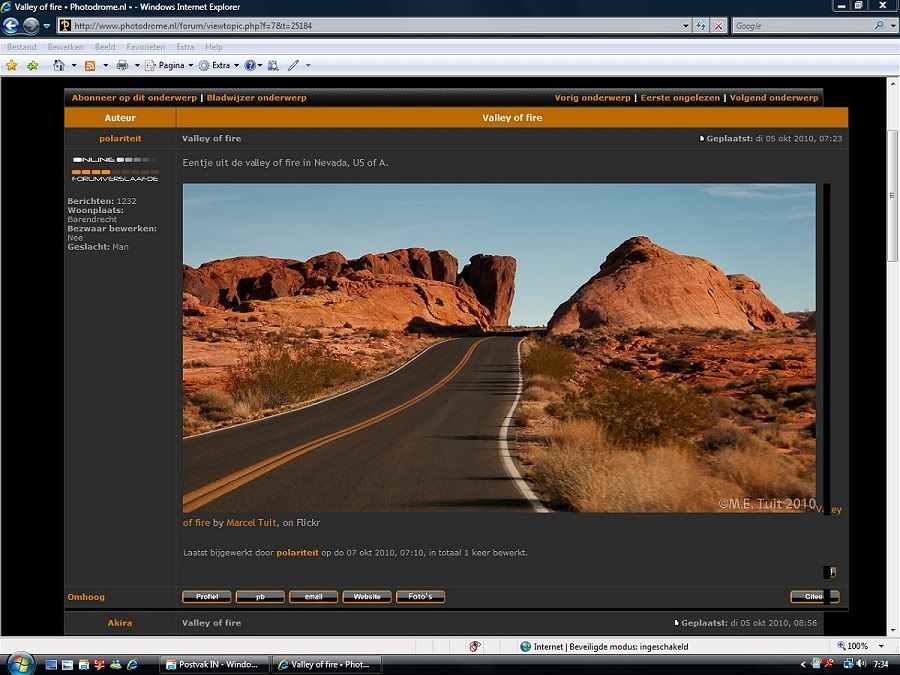The width and height of the screenshot is (900, 675).
Task: Go back with the Back arrow button
Action: click(11, 25)
